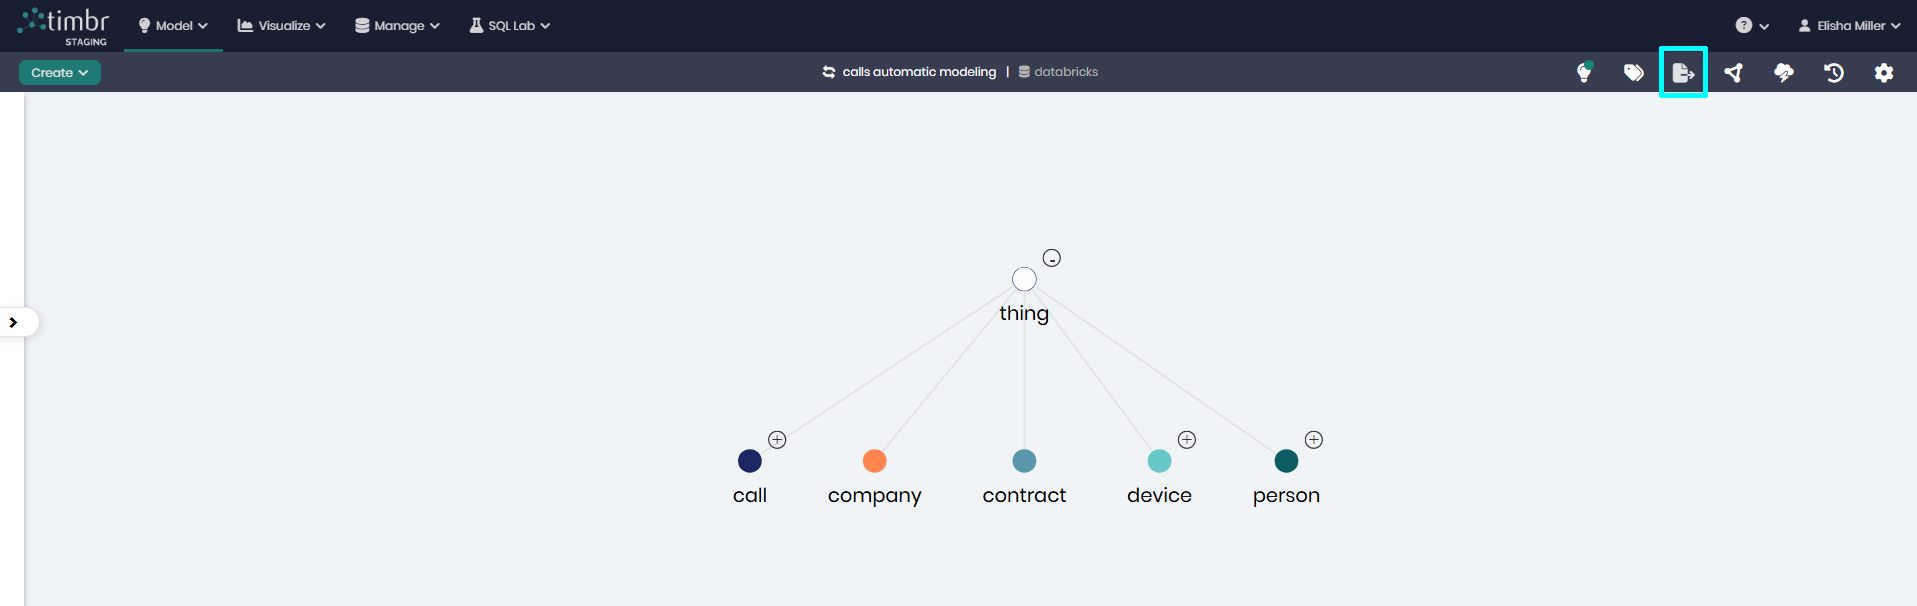
Task: Click the databricks datasource label
Action: tap(1065, 72)
